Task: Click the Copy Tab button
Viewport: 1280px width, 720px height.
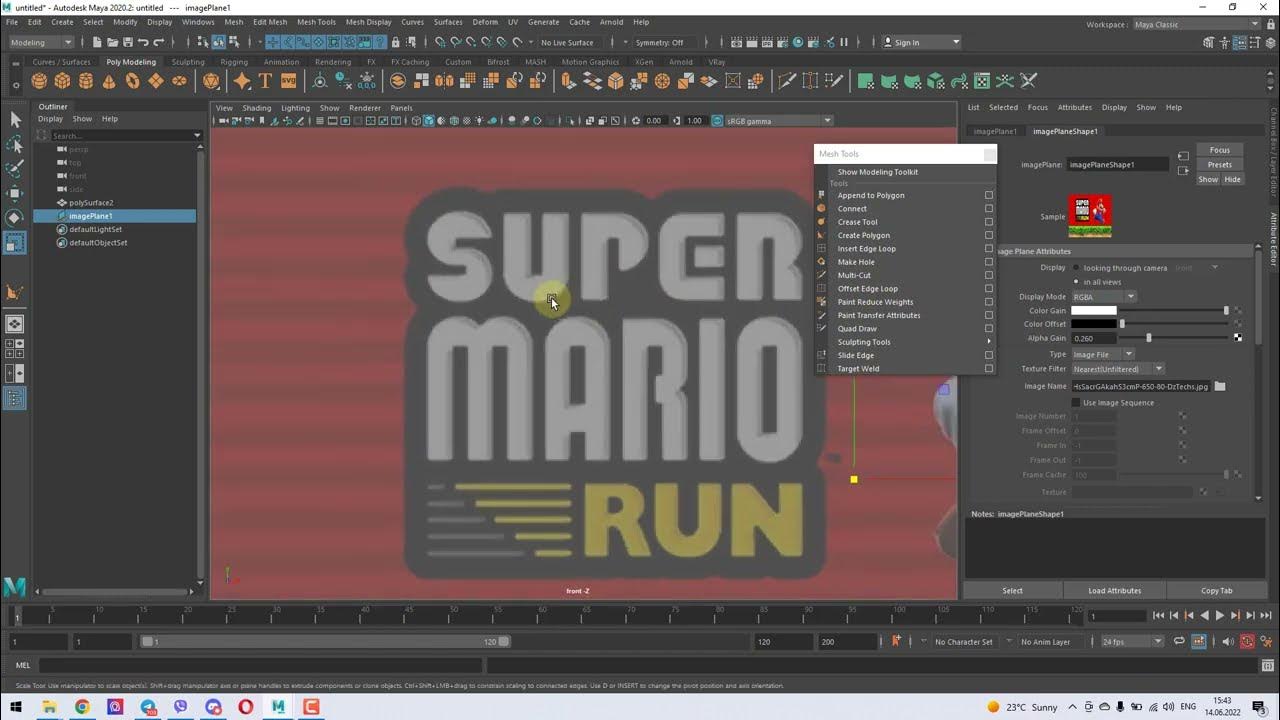Action: tap(1217, 591)
